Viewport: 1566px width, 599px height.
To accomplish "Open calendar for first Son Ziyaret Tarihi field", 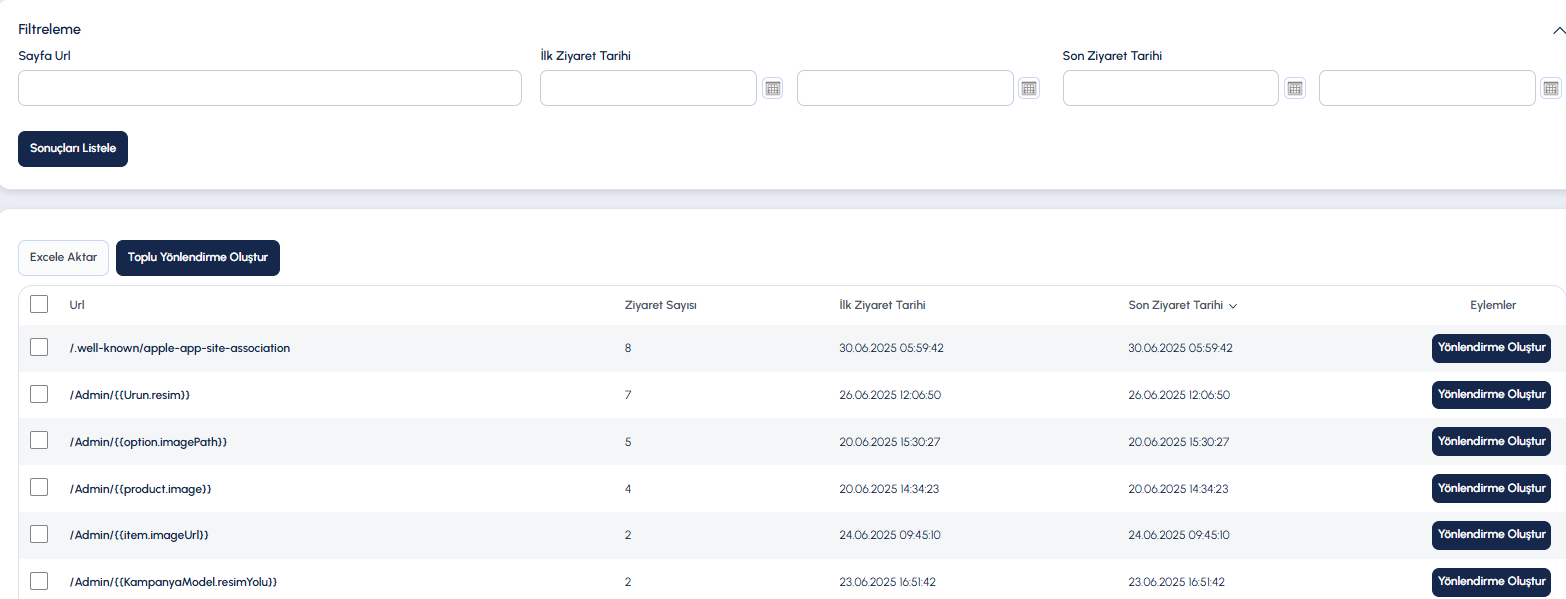I will coord(1295,88).
